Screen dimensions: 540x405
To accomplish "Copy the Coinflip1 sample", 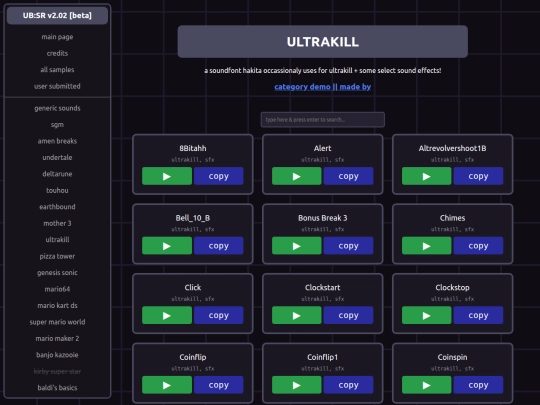I will pos(349,385).
